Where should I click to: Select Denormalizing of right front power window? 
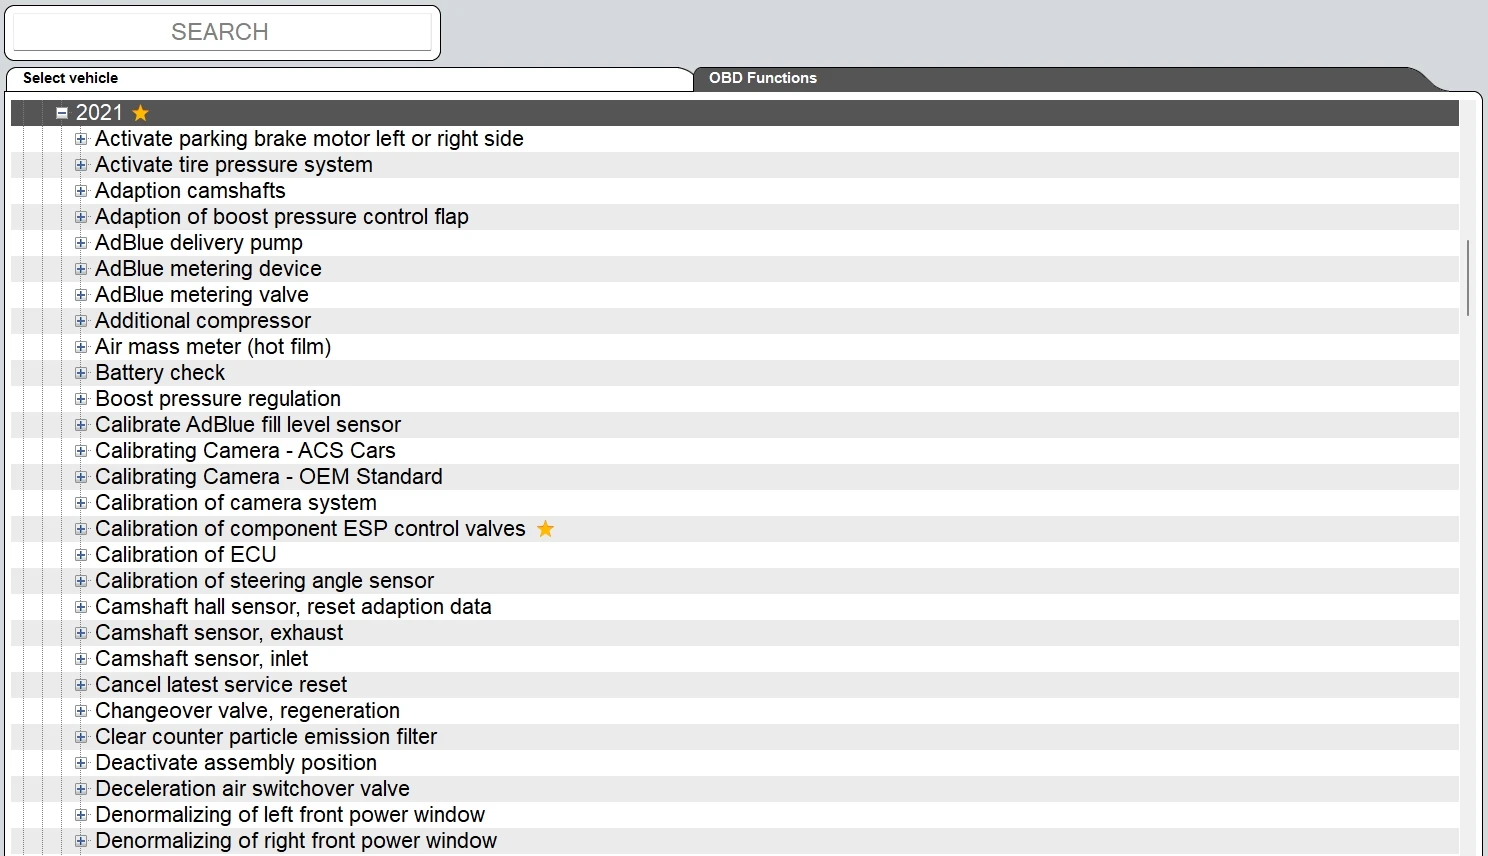(x=296, y=841)
